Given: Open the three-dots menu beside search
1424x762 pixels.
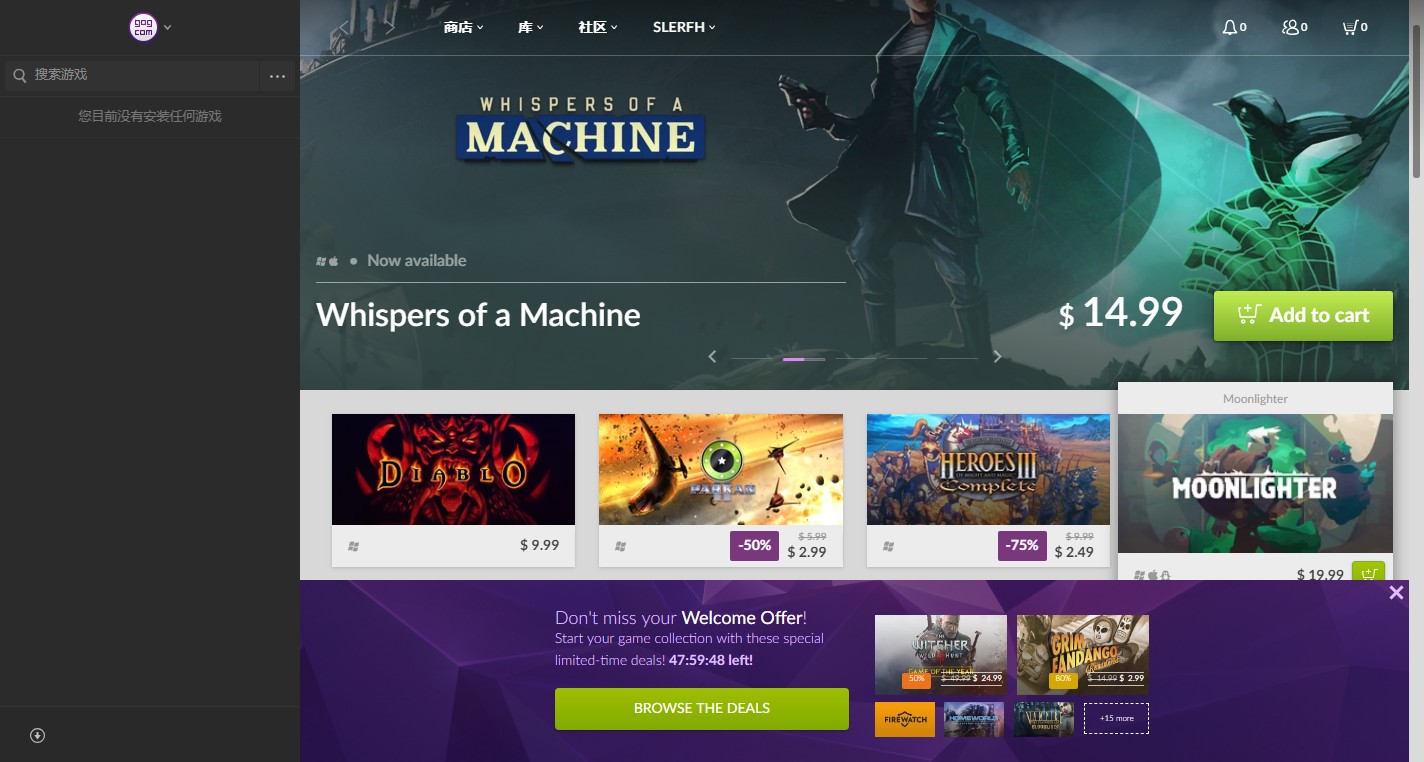Looking at the screenshot, I should click(x=277, y=76).
